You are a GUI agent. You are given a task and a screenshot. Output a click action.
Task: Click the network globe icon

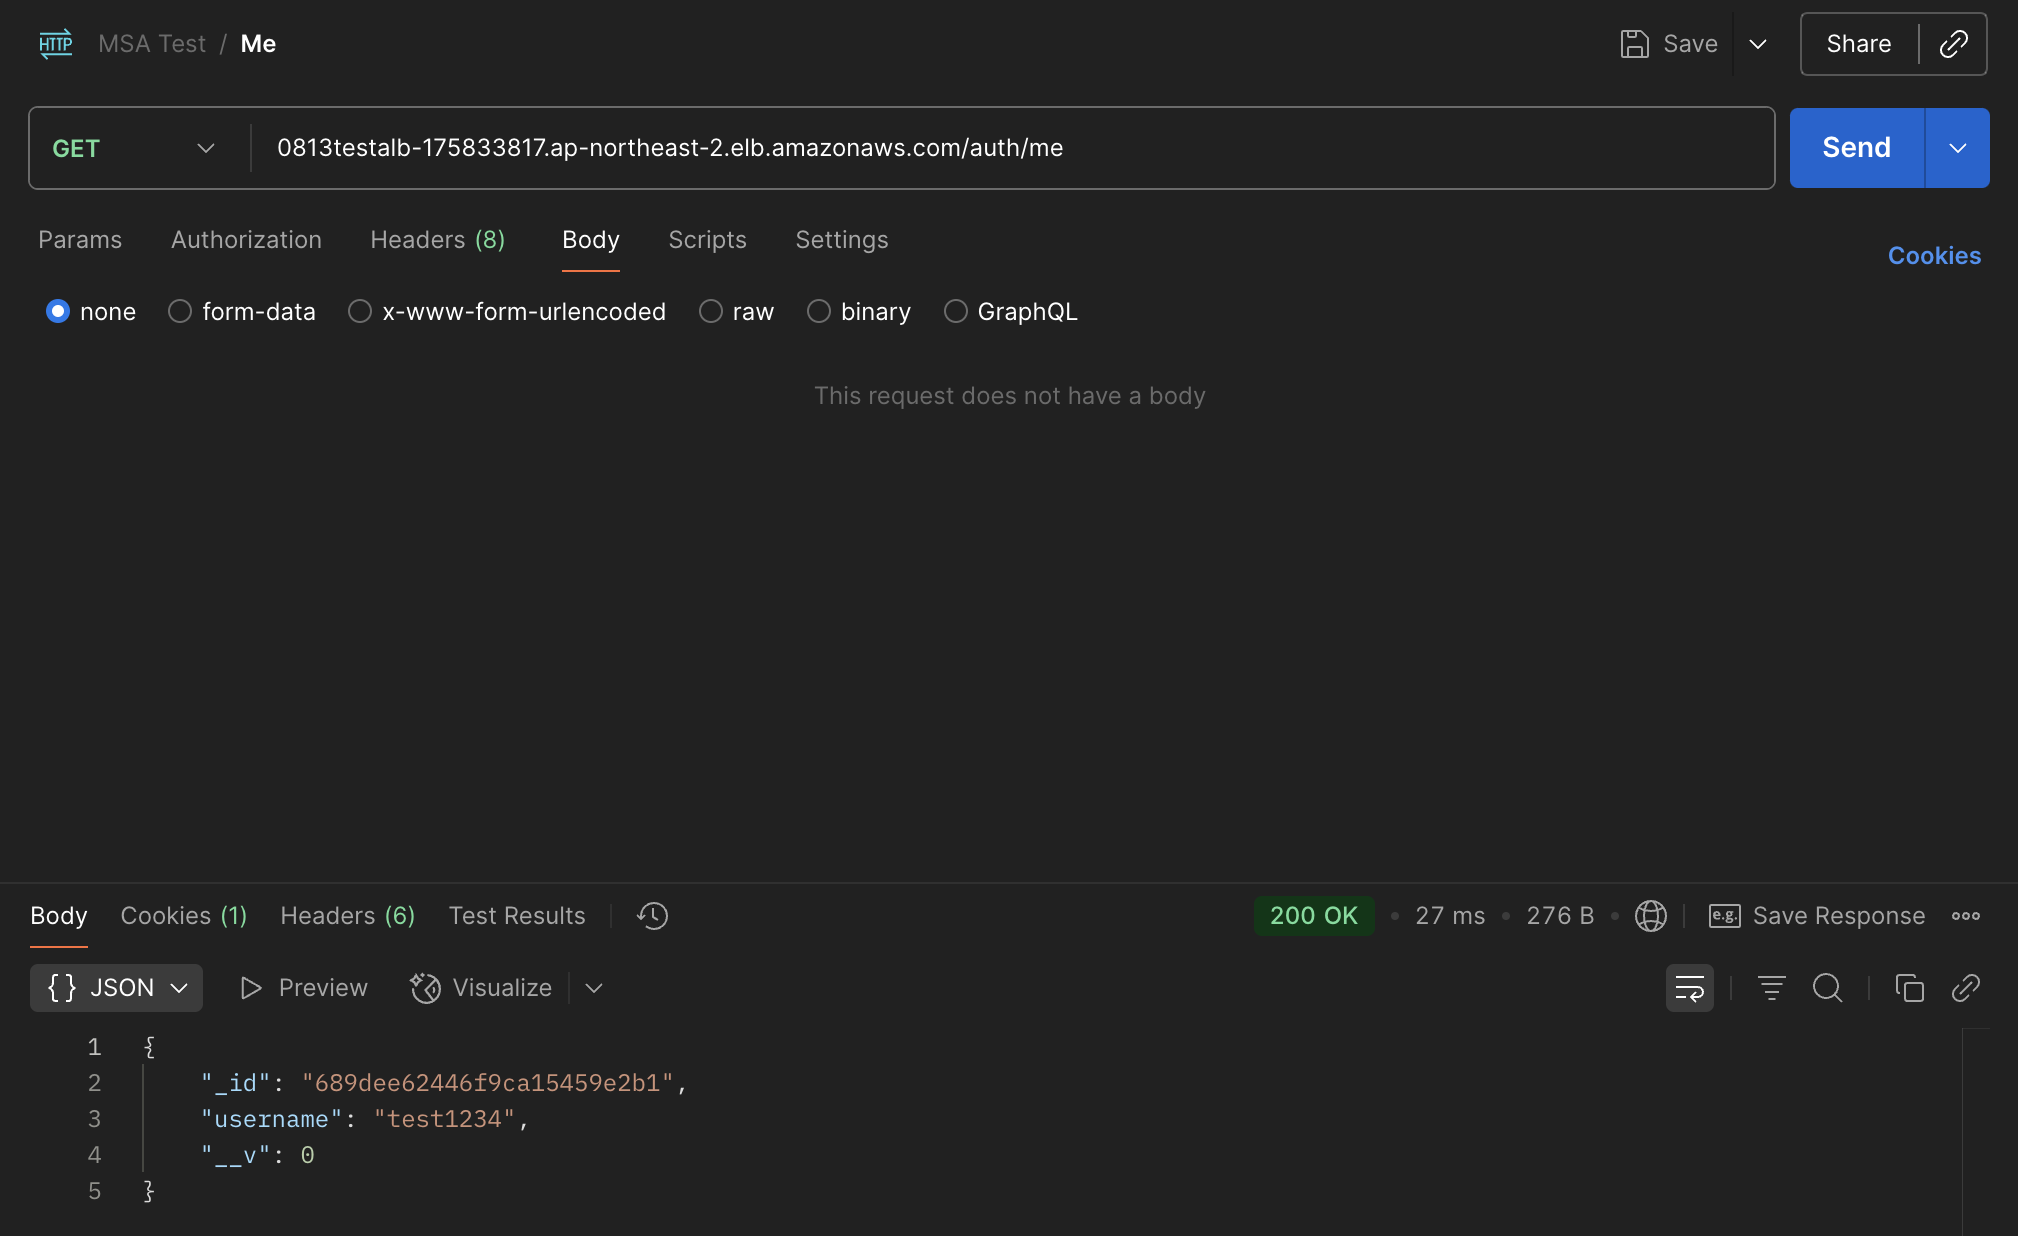coord(1650,916)
